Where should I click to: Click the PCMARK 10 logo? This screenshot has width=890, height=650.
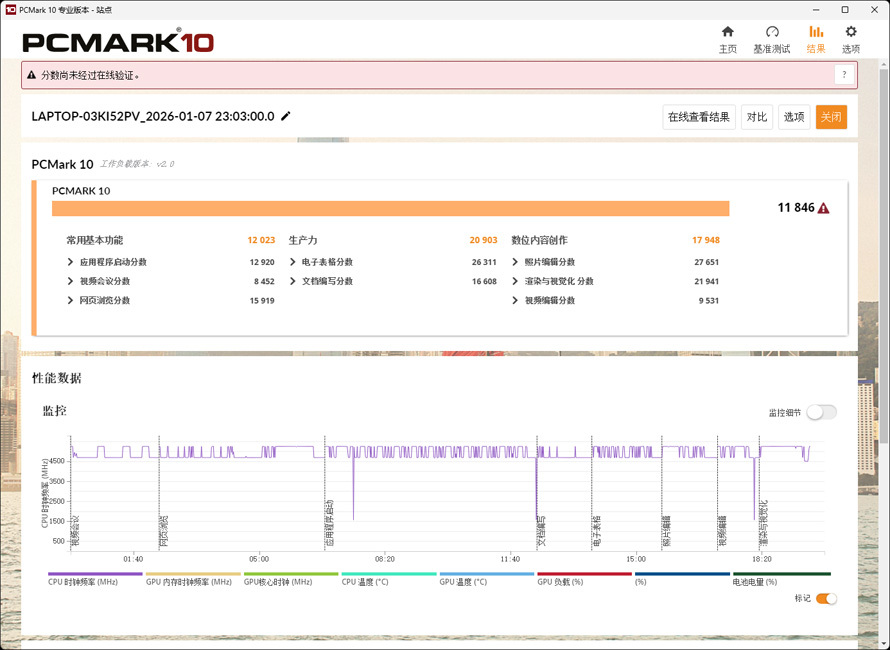tap(118, 41)
